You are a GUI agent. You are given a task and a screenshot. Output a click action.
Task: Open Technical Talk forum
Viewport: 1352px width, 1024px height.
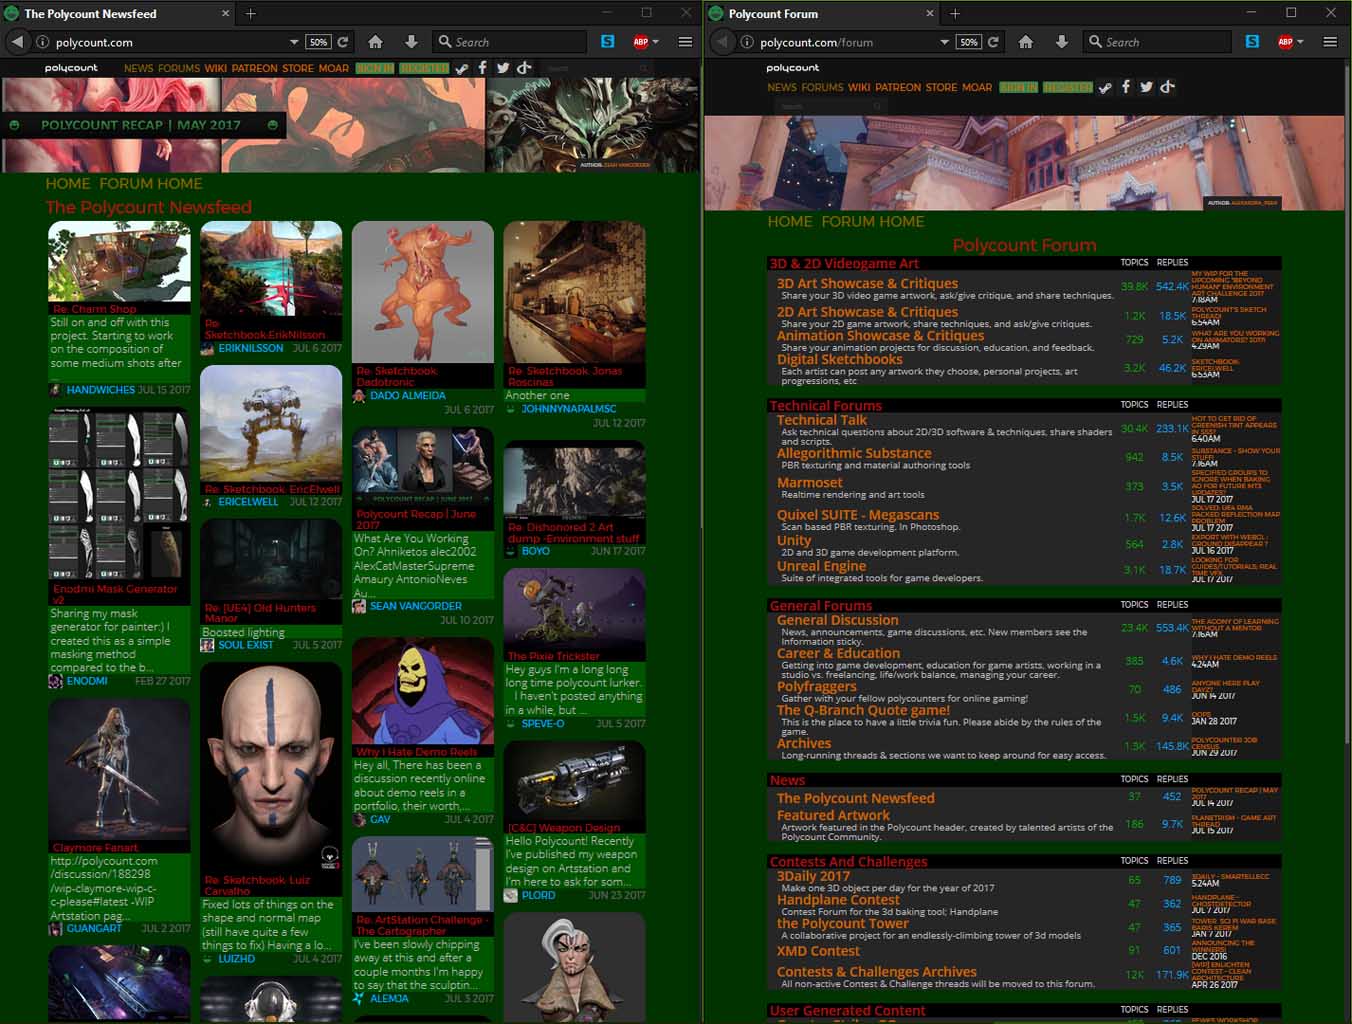pos(822,420)
